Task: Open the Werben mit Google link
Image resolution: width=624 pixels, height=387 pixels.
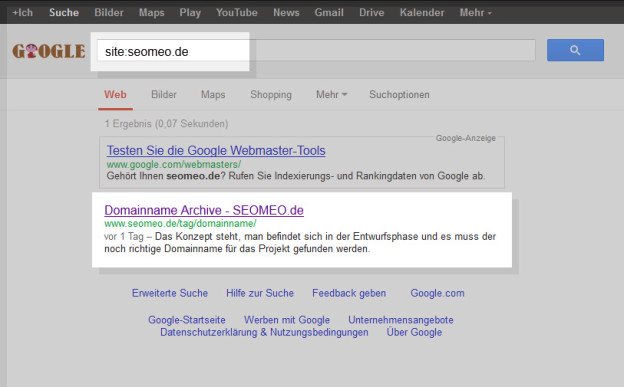Action: [287, 320]
